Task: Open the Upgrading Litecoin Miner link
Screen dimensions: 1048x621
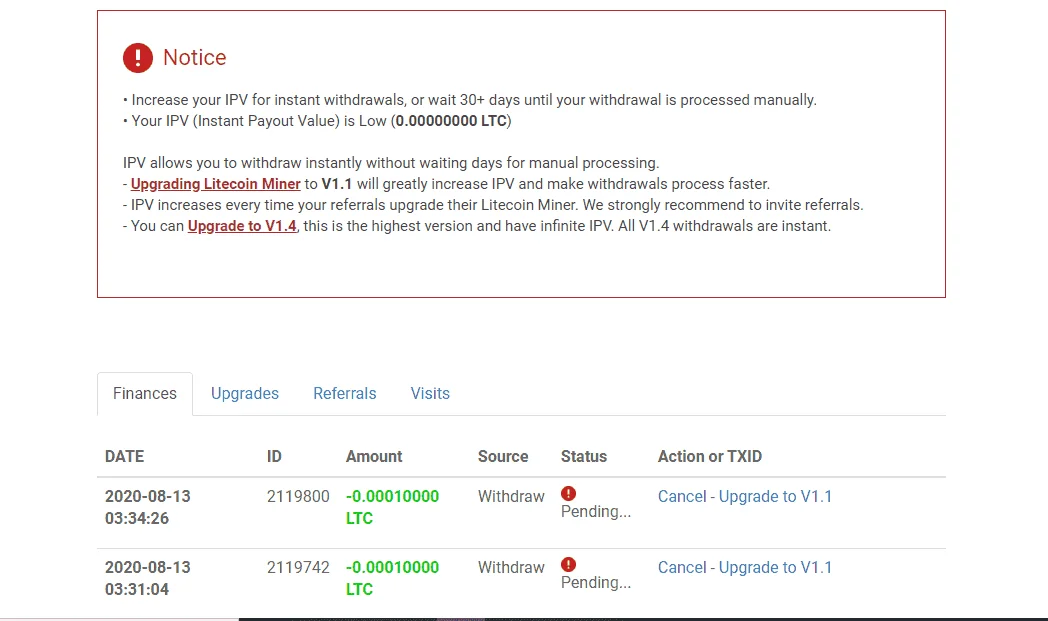Action: [x=215, y=184]
